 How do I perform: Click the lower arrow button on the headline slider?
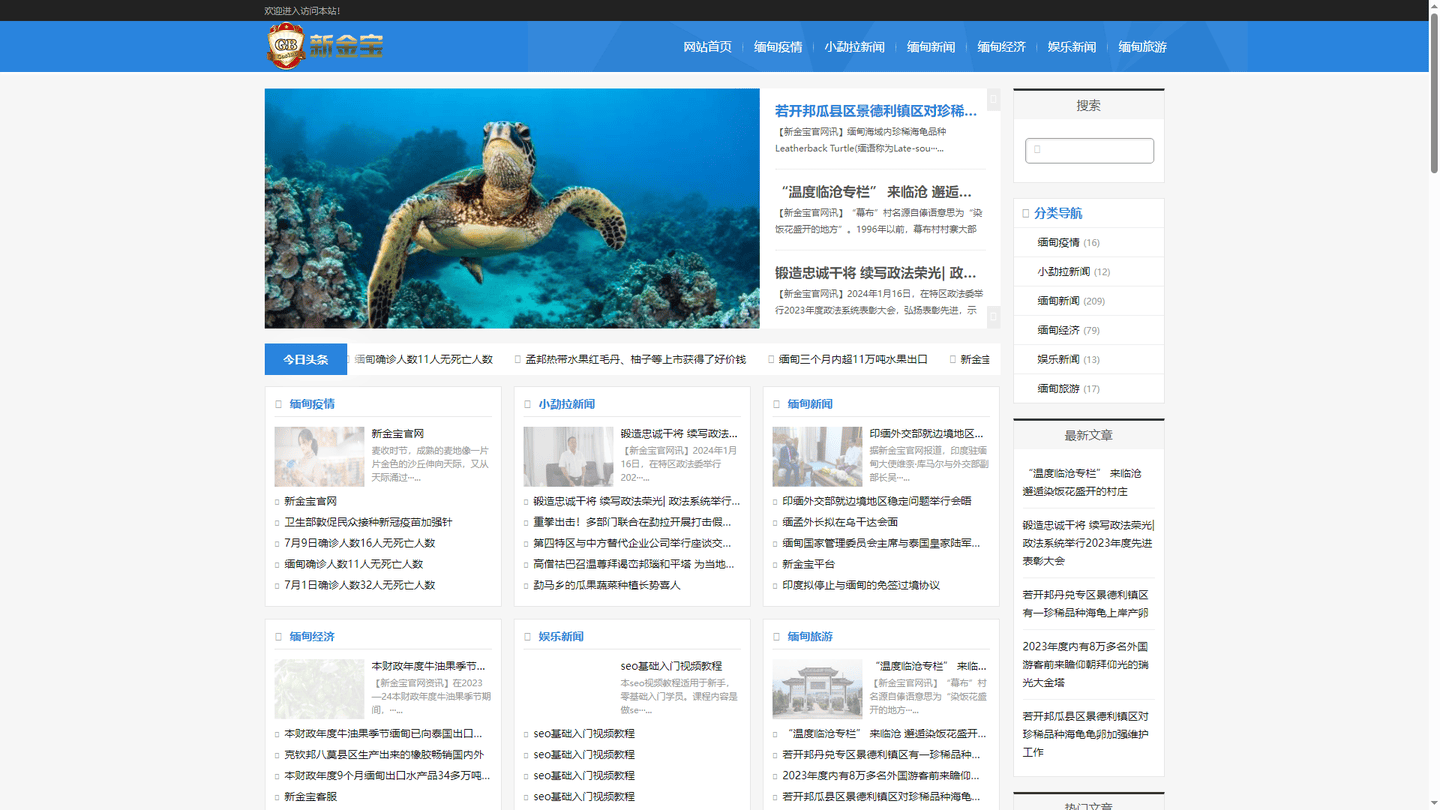pyautogui.click(x=993, y=317)
